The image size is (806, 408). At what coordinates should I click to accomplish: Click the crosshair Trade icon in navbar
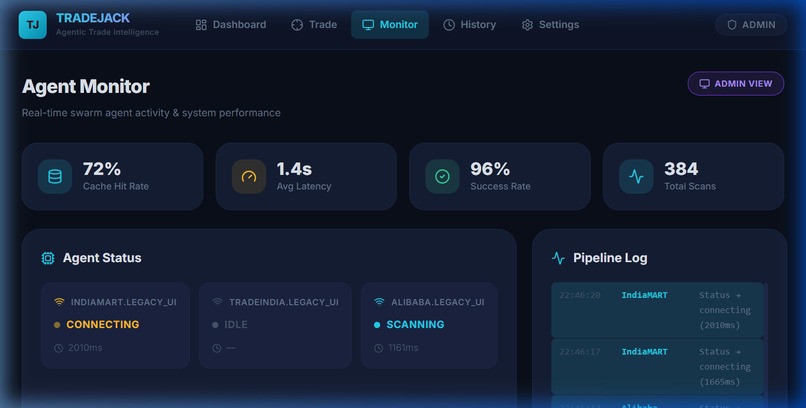tap(297, 25)
